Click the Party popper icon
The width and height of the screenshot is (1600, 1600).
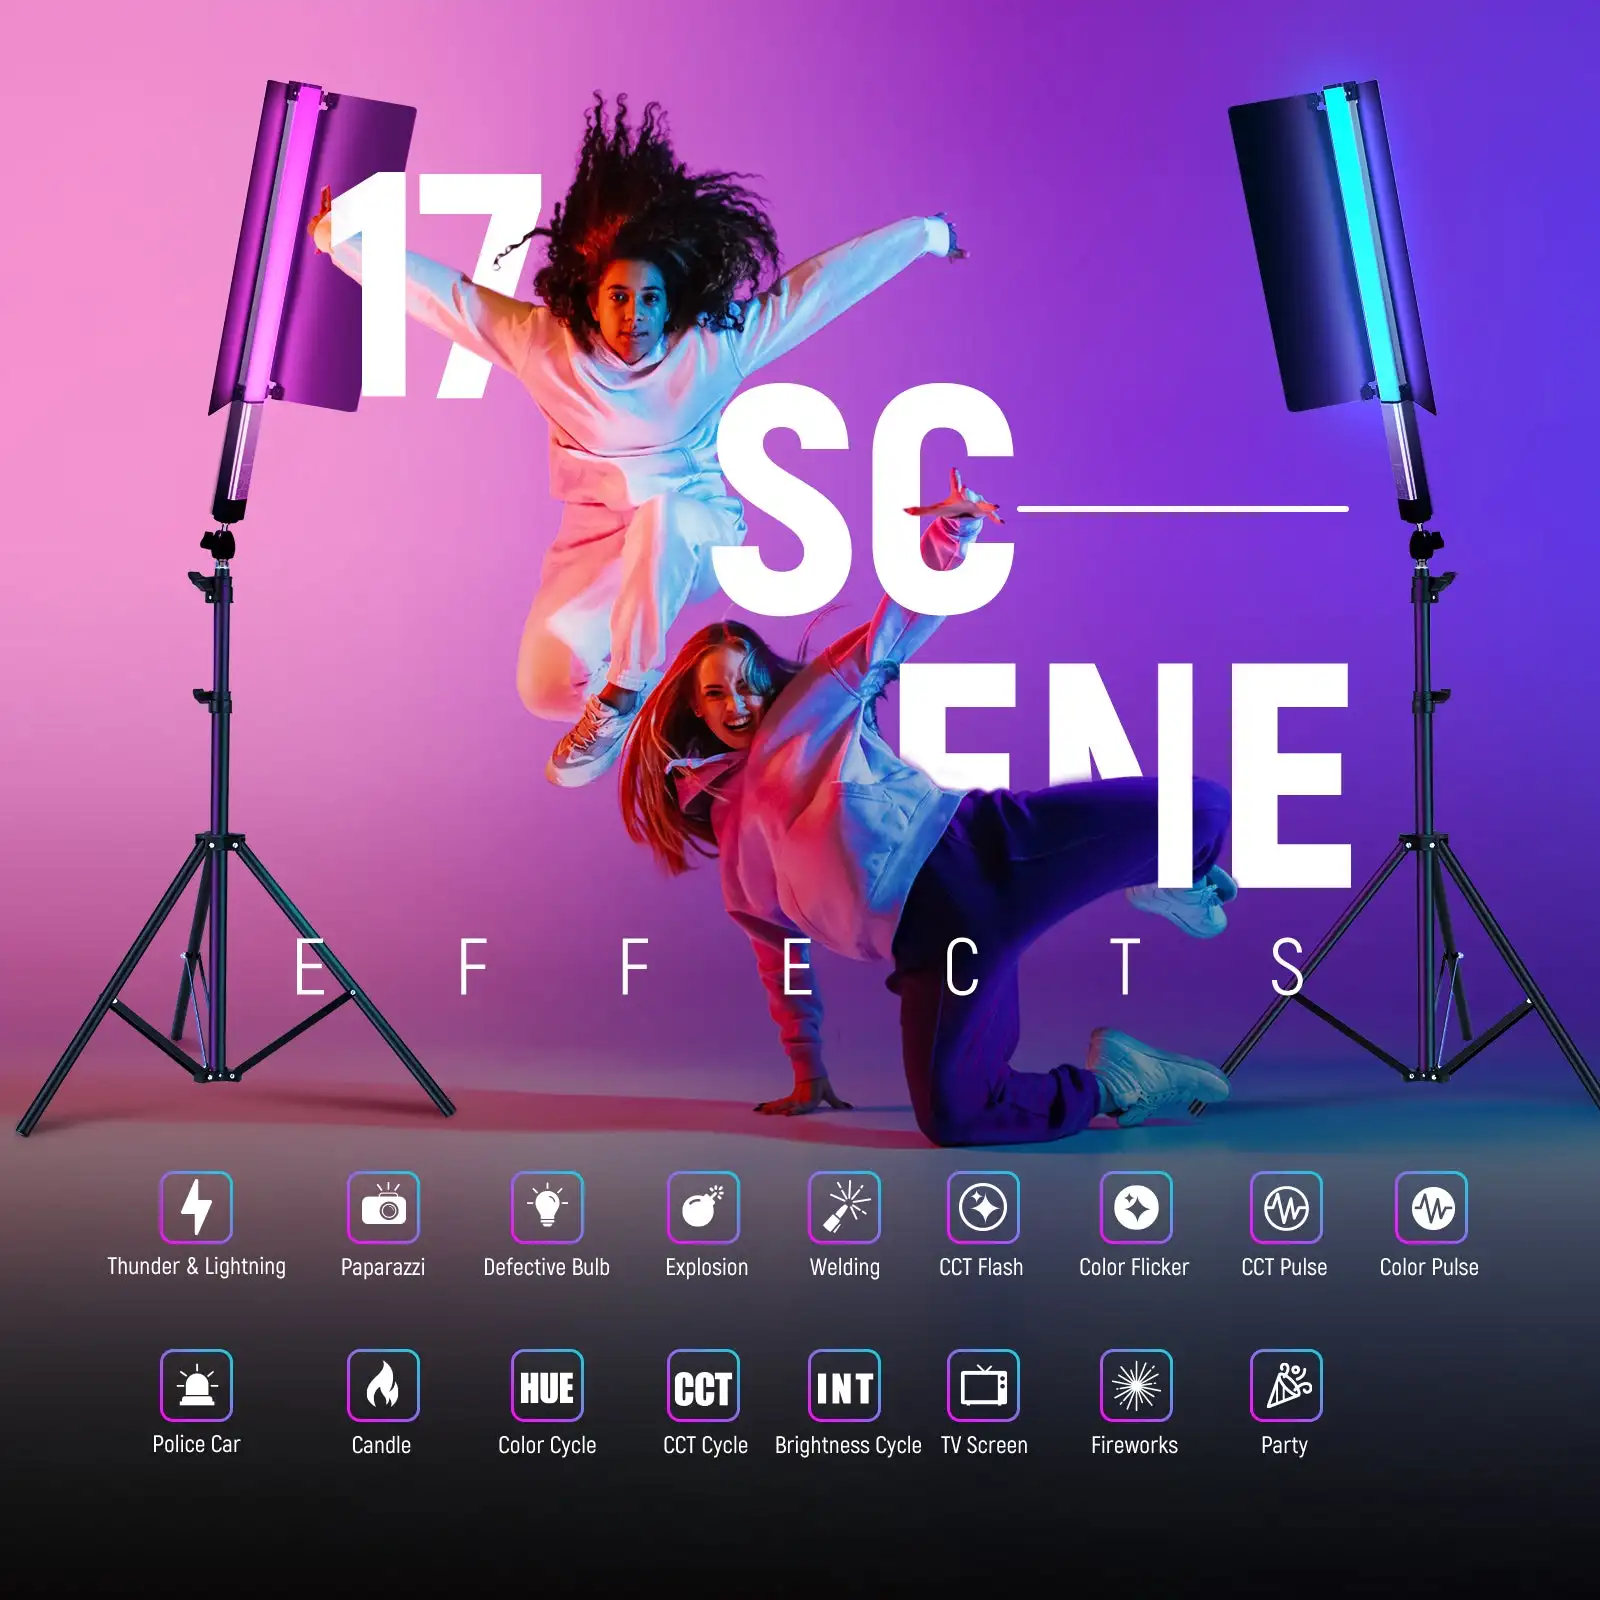pyautogui.click(x=1286, y=1385)
